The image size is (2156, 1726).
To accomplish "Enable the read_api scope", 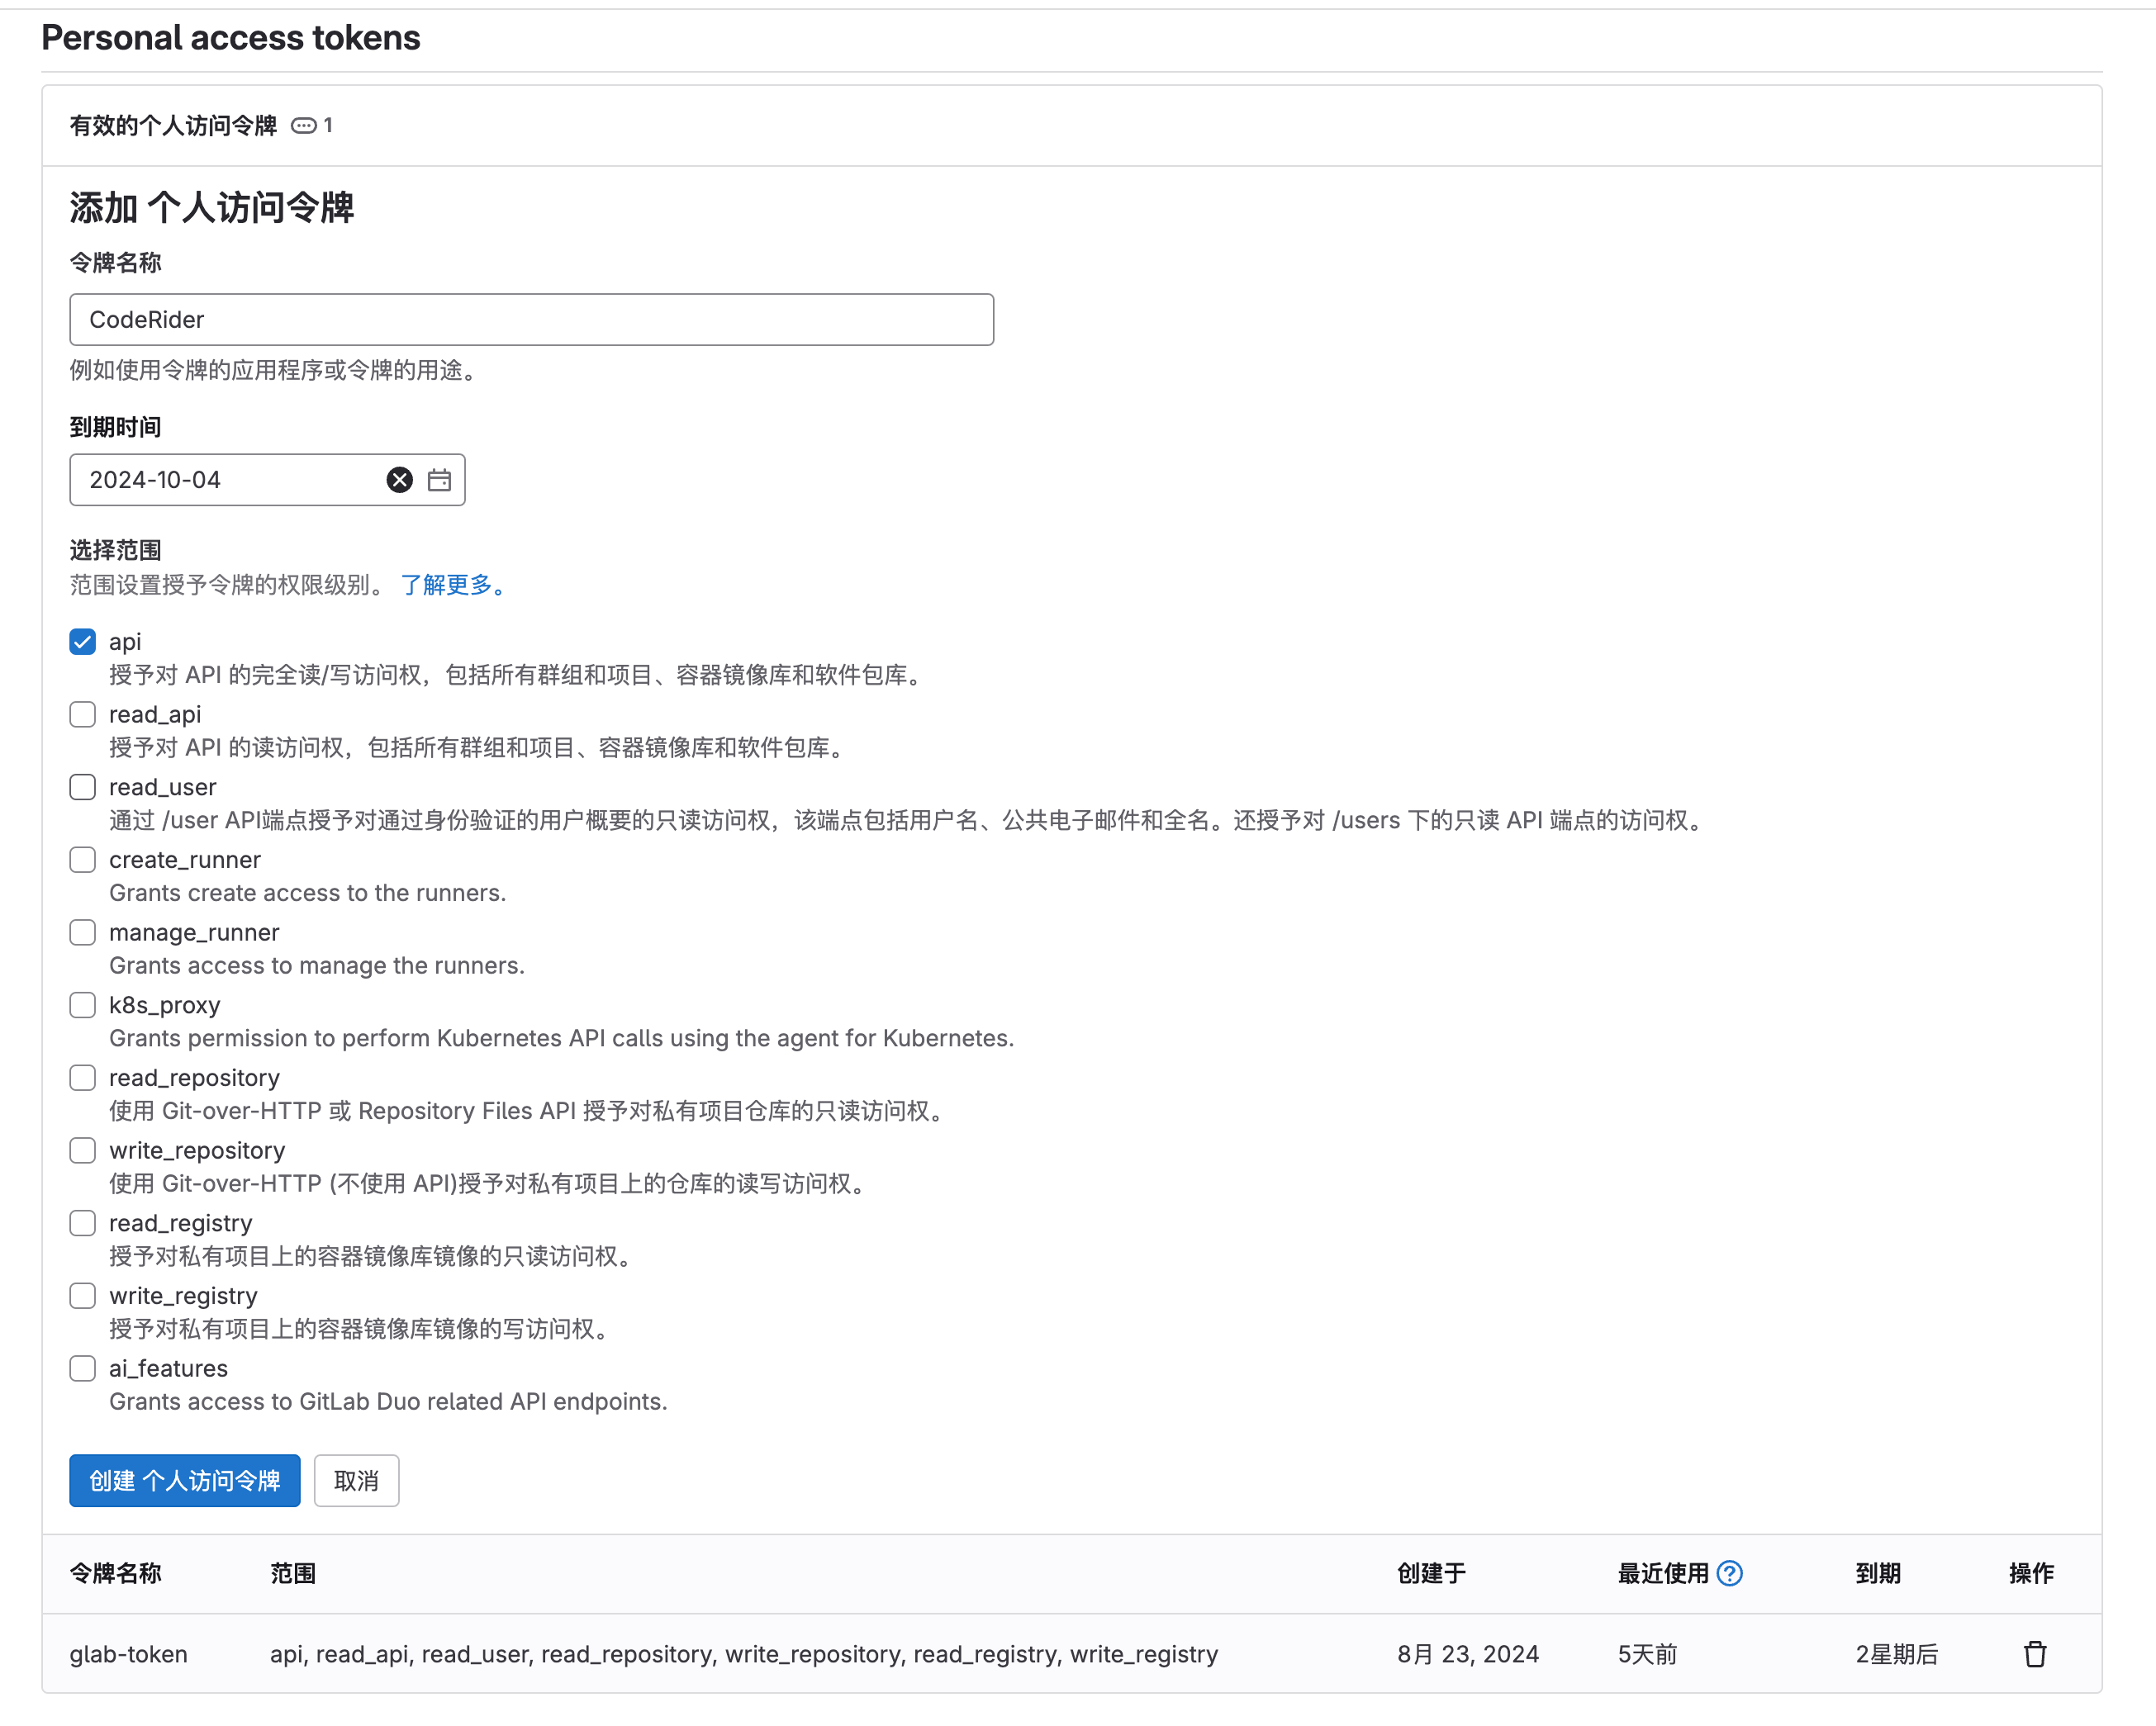I will [83, 714].
